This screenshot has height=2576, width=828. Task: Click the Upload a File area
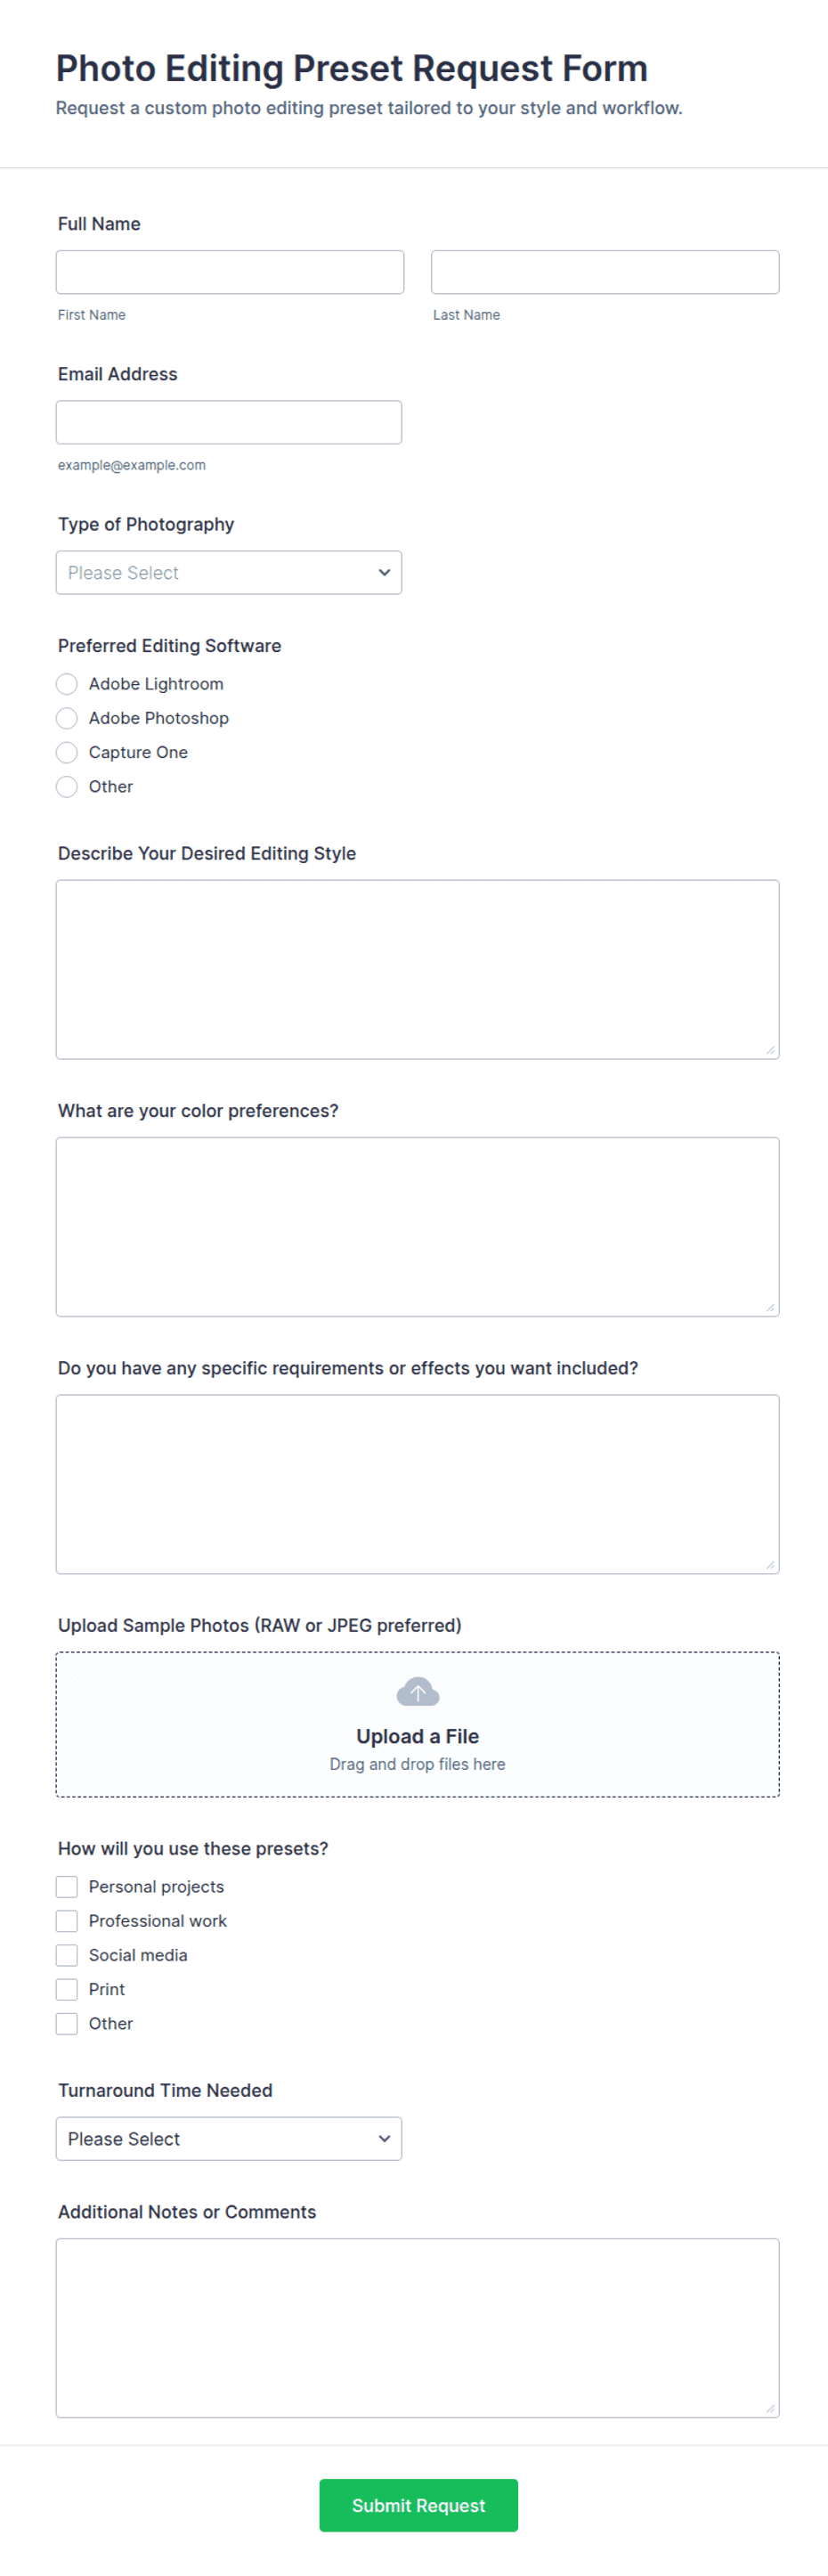[x=417, y=1724]
